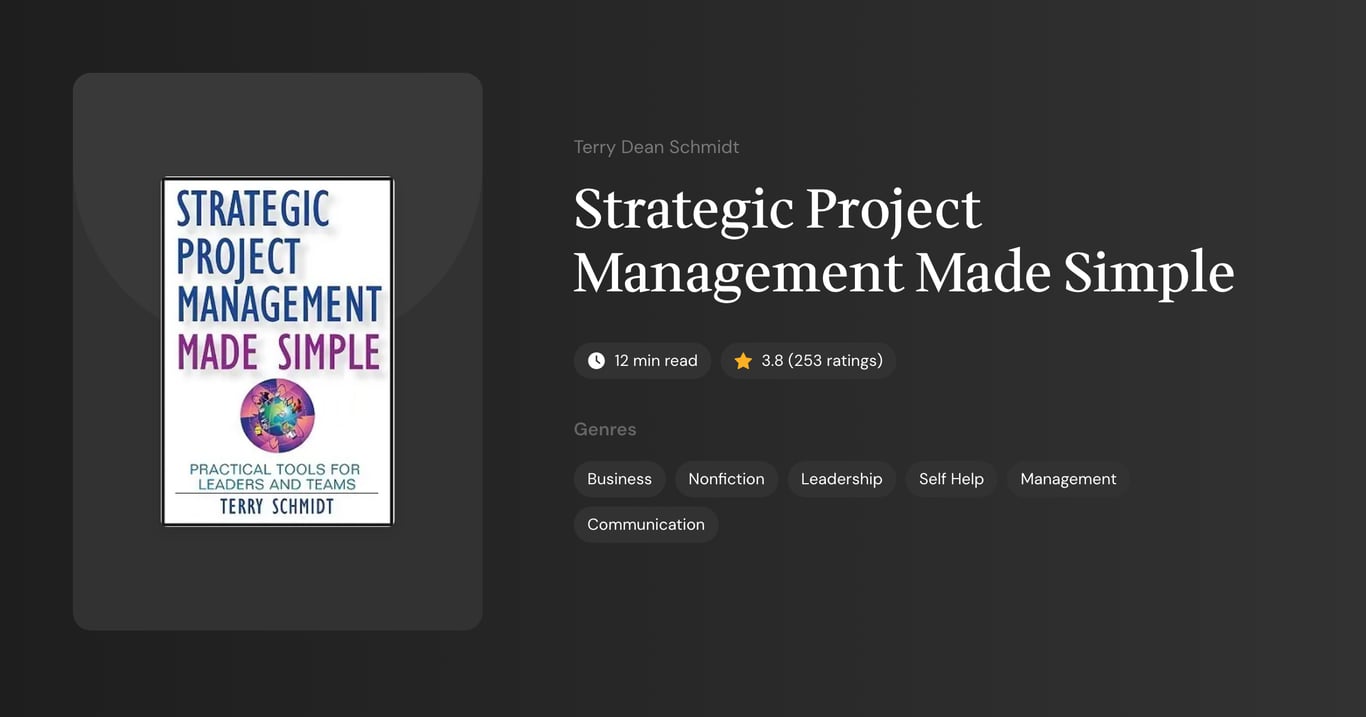Screen dimensions: 1366x717
Task: Click the 3.8 ratings badge
Action: (x=808, y=360)
